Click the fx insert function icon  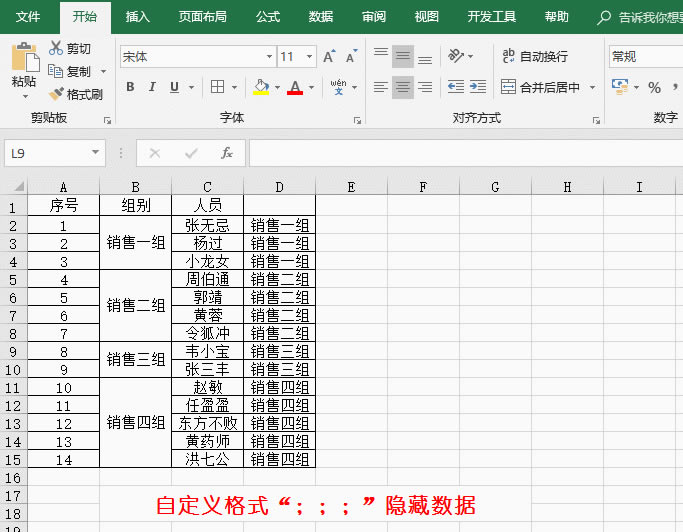(x=227, y=153)
